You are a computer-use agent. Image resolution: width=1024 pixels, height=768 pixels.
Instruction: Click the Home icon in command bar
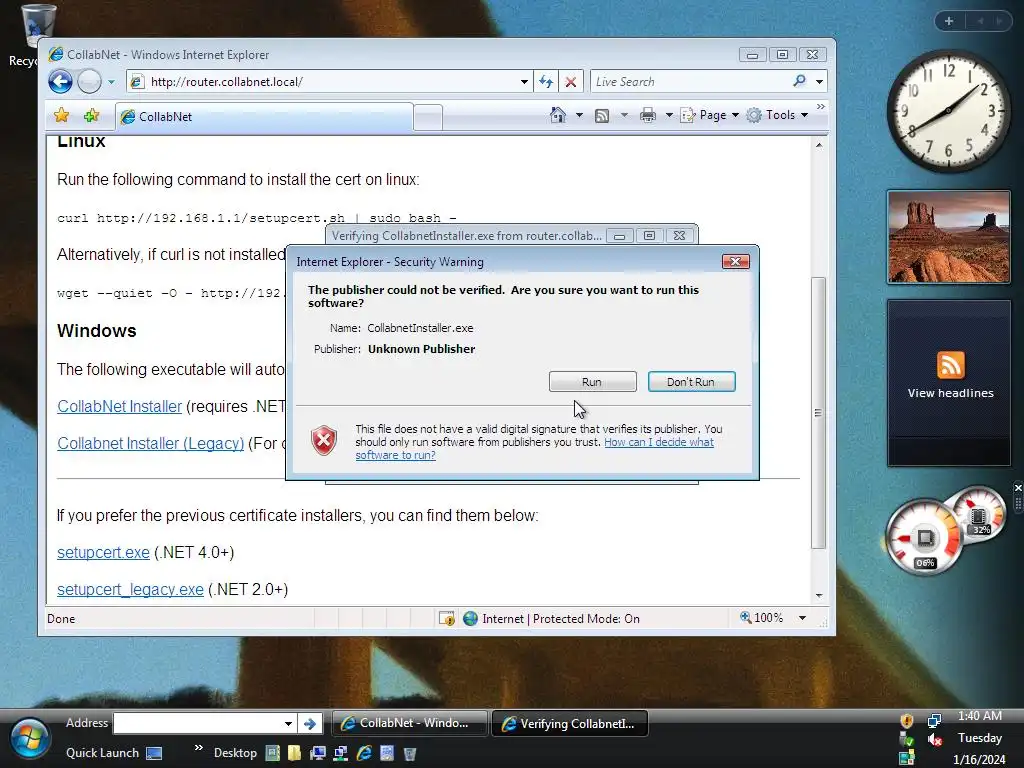[558, 115]
